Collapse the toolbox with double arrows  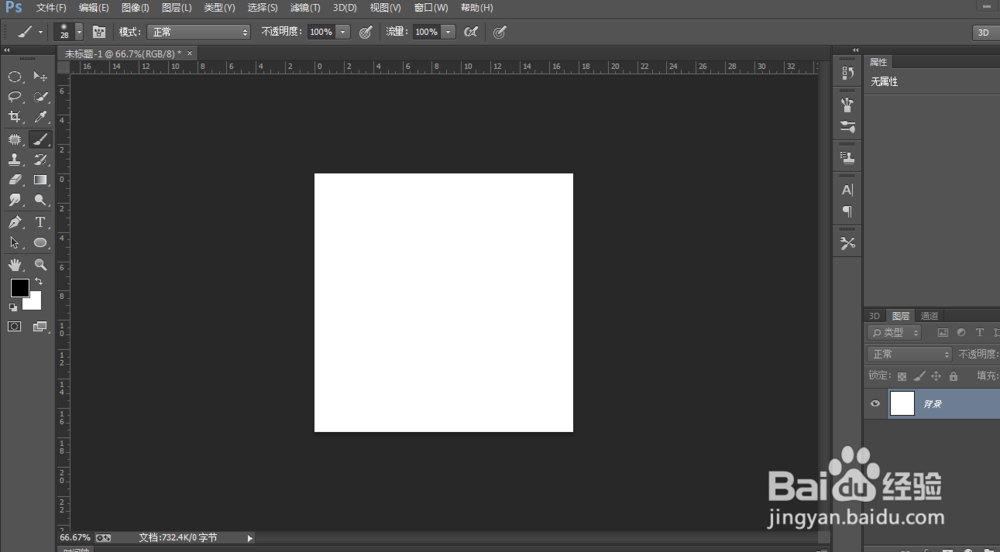click(6, 50)
